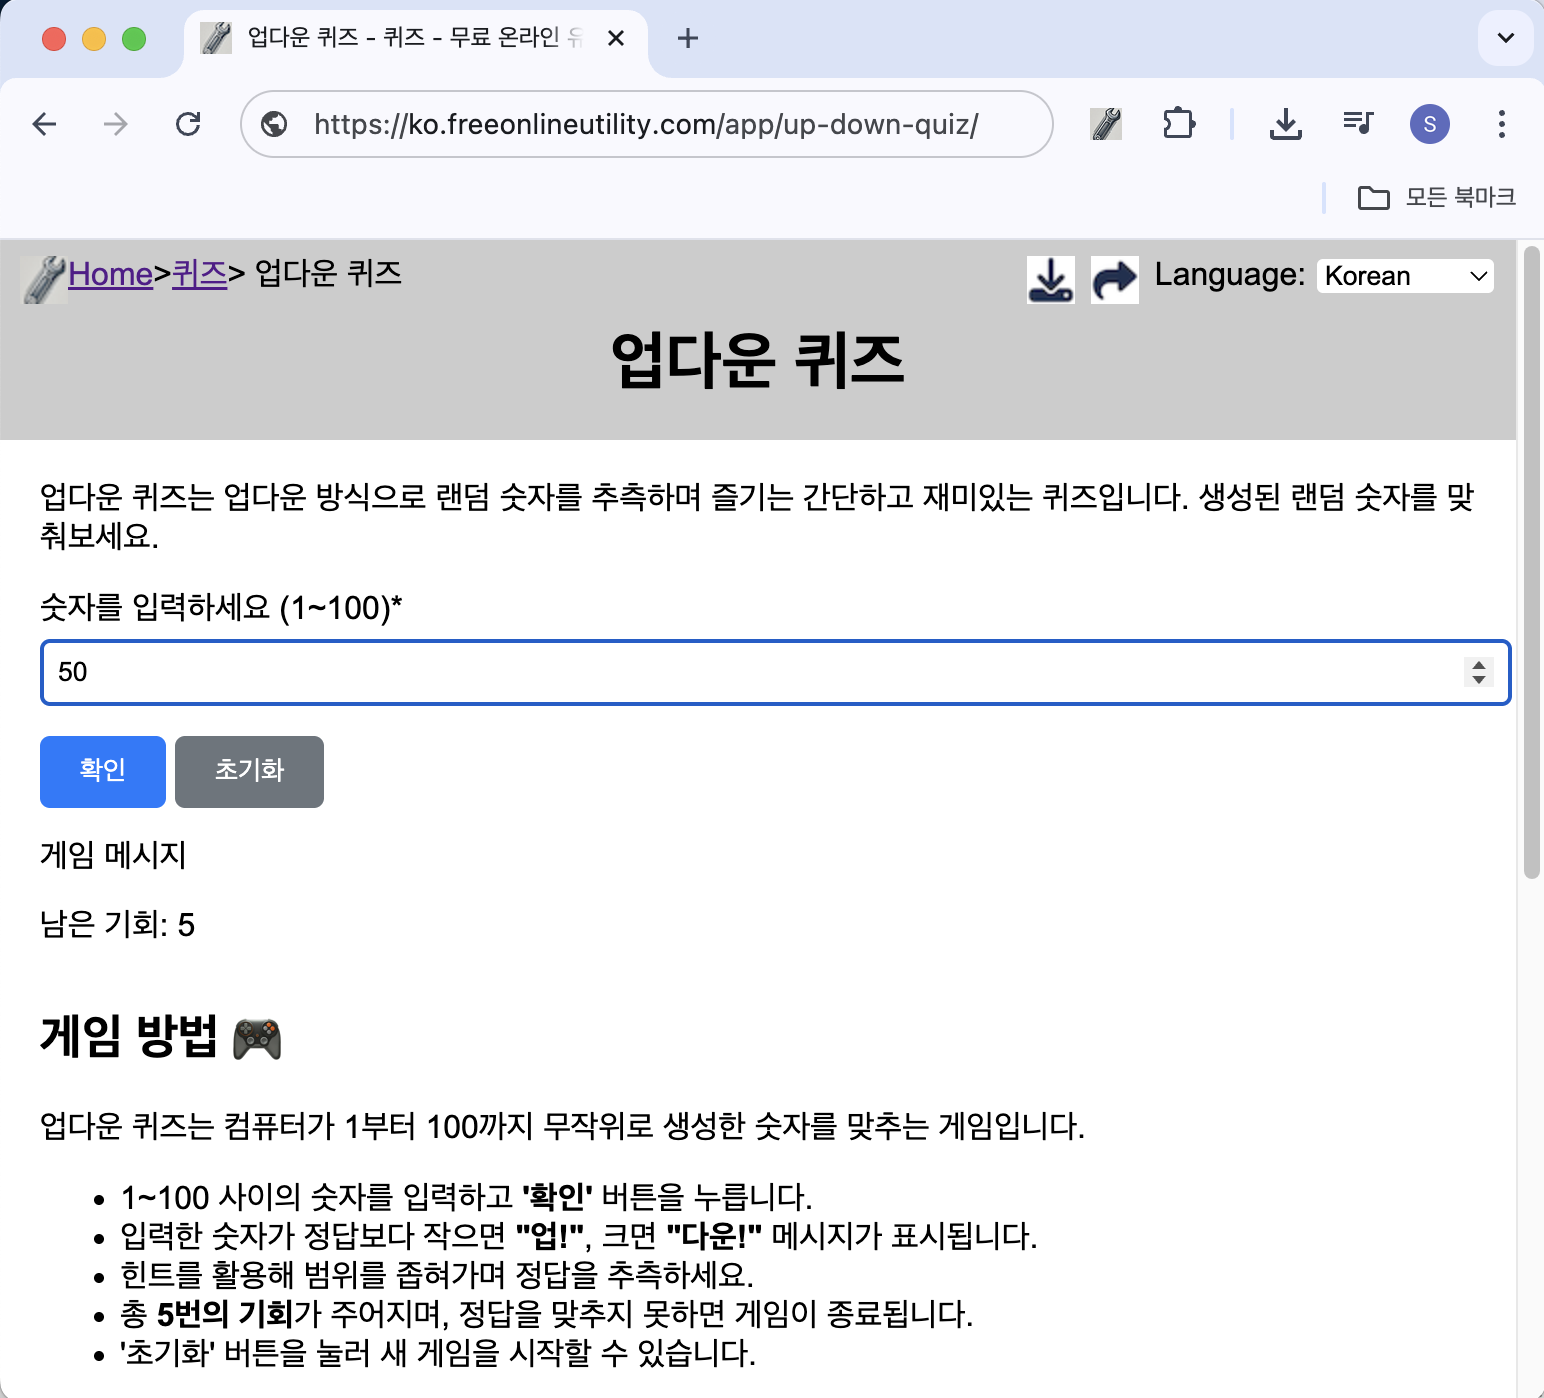Click the page install download icon
The height and width of the screenshot is (1398, 1544).
[1051, 279]
